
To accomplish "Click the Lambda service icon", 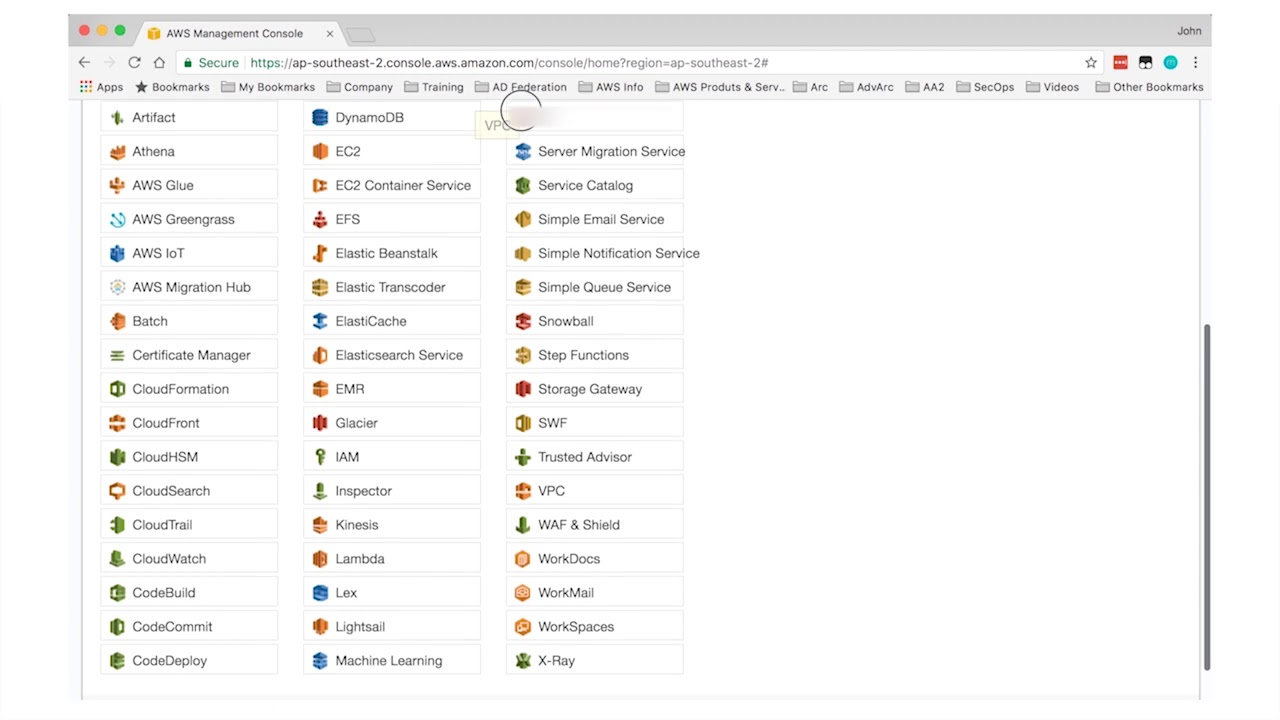I will (320, 559).
